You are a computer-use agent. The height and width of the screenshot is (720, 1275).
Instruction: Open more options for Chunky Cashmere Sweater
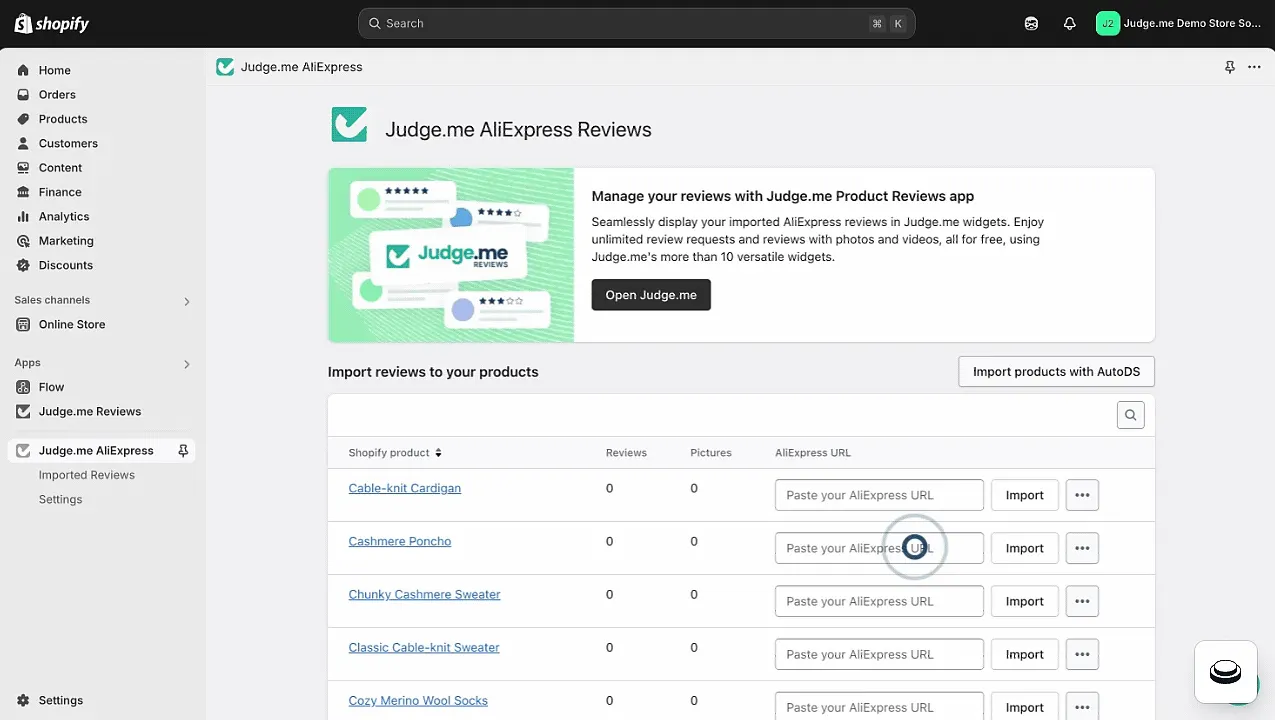pos(1082,601)
